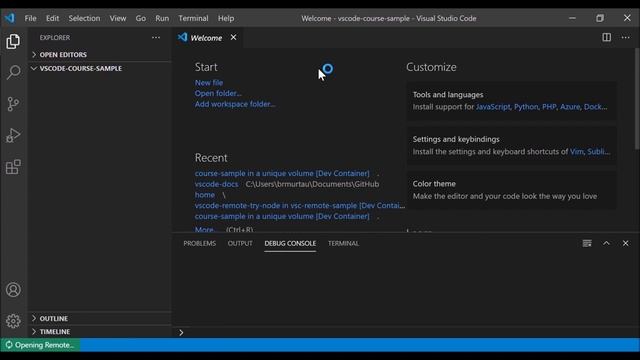Open the Manage gear icon
The width and height of the screenshot is (640, 360).
coord(13,321)
